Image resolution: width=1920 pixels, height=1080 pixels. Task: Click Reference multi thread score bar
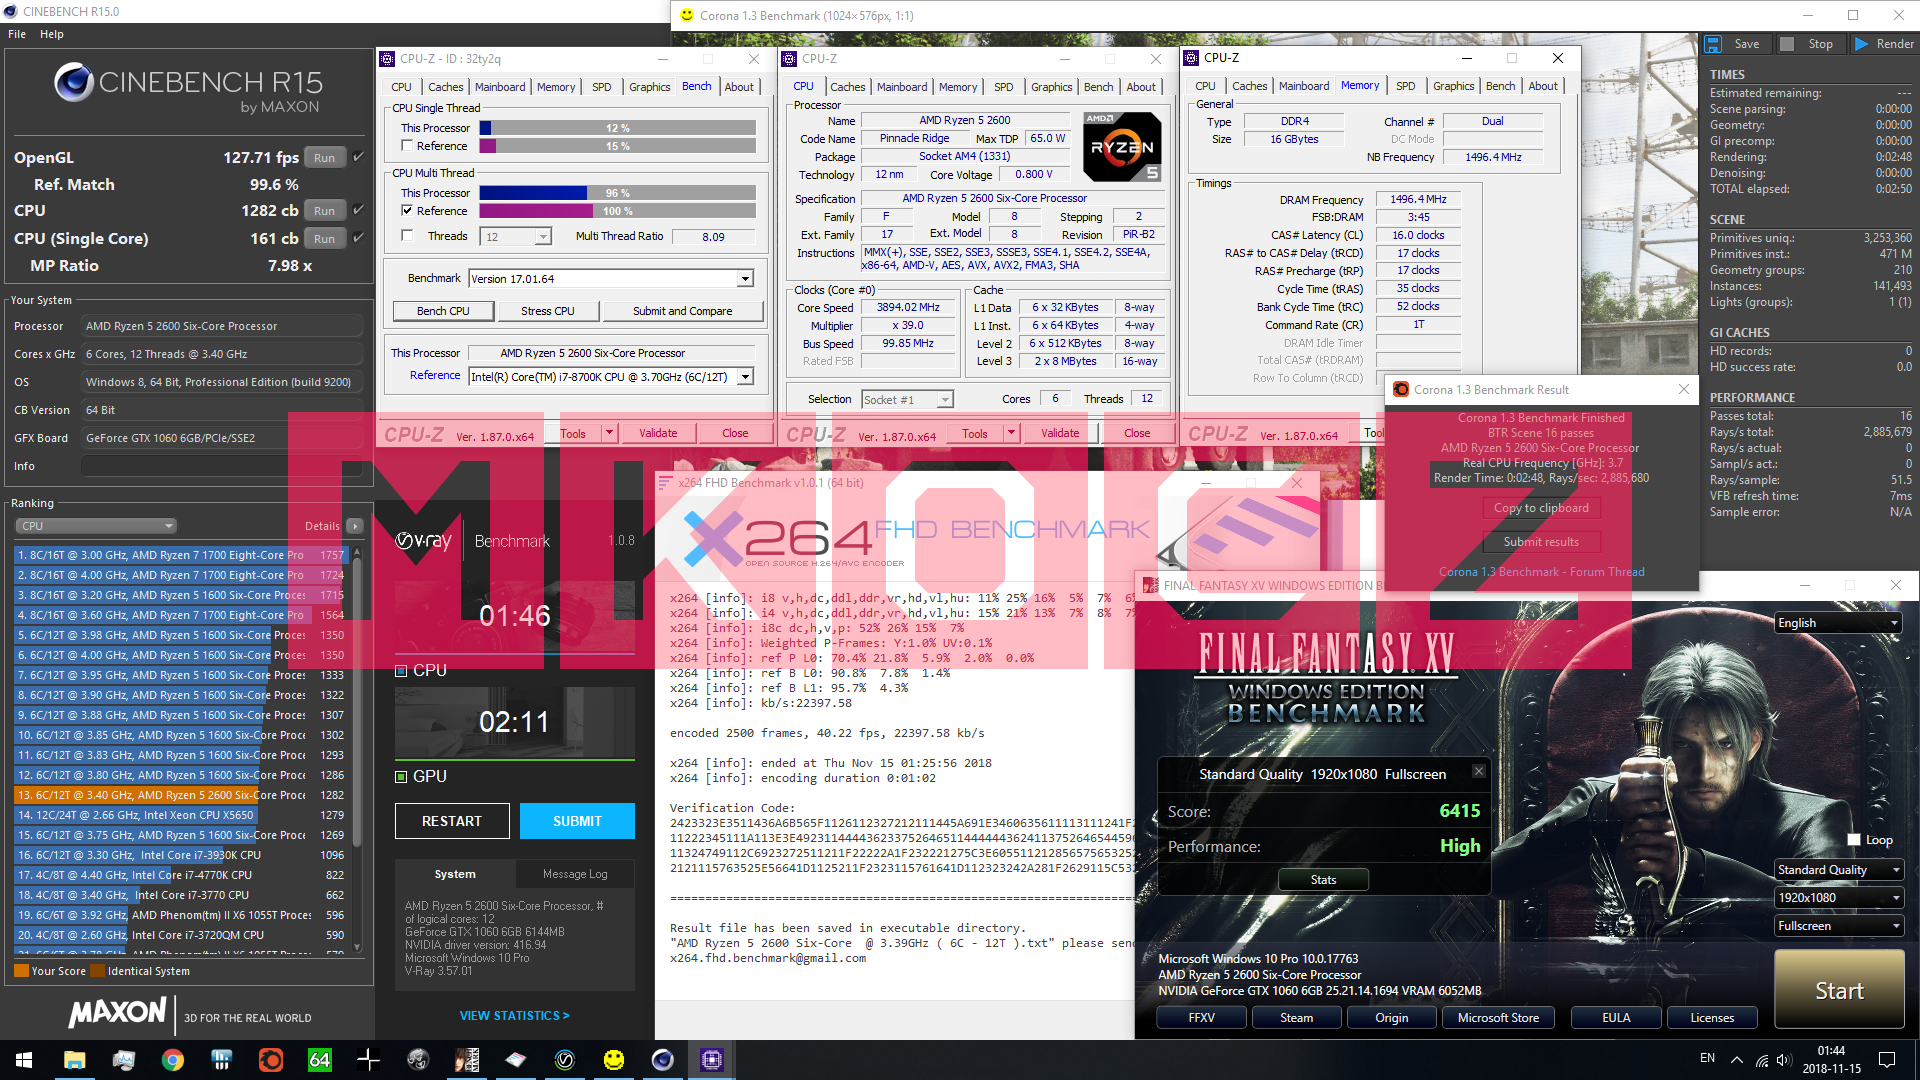tap(617, 211)
